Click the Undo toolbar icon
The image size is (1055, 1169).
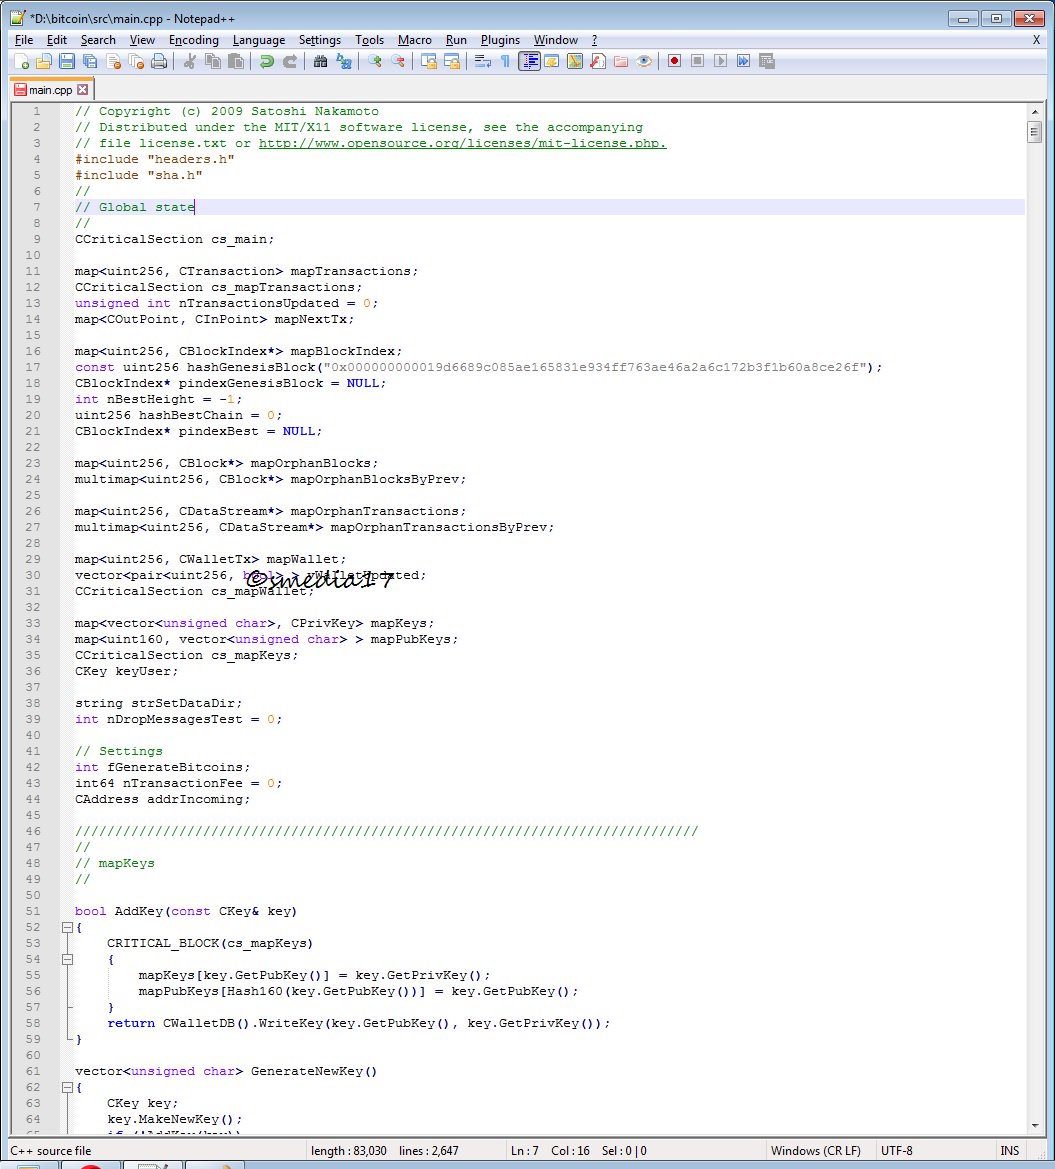pos(266,61)
